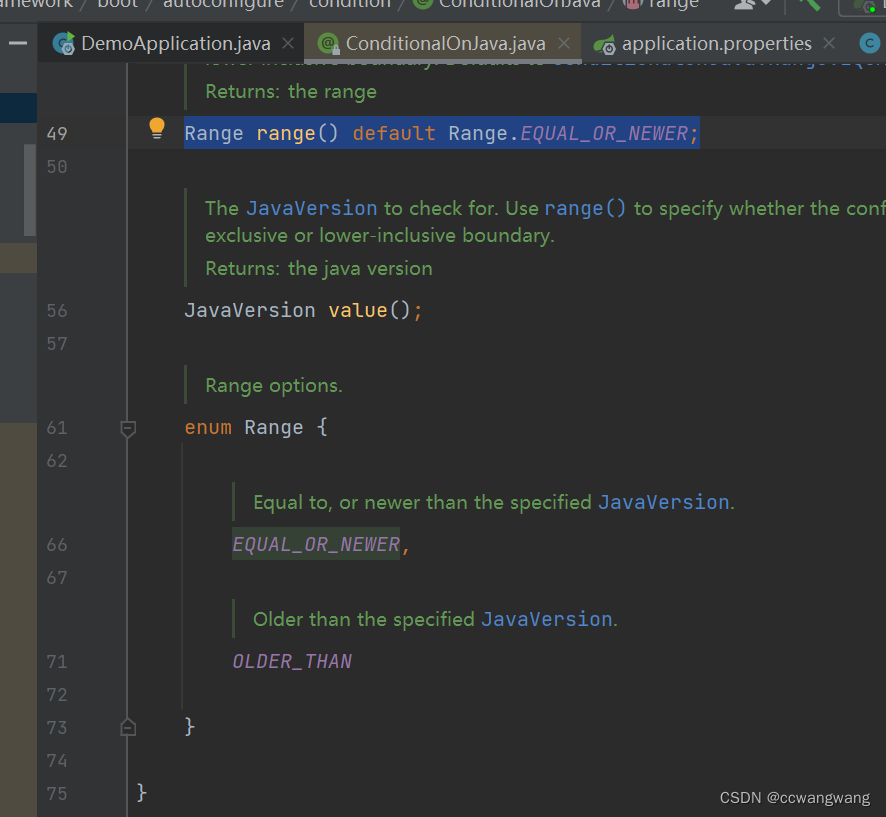The image size is (886, 817).
Task: Click line number 75 in the gutter
Action: tap(57, 794)
